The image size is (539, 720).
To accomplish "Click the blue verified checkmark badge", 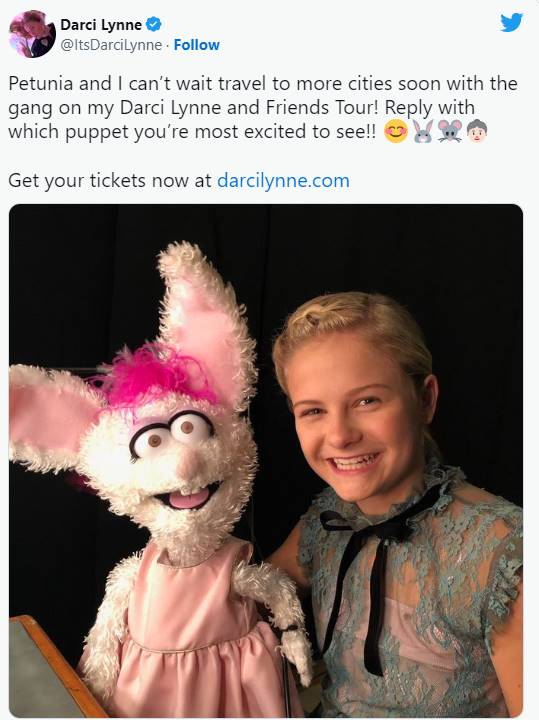I will click(153, 24).
